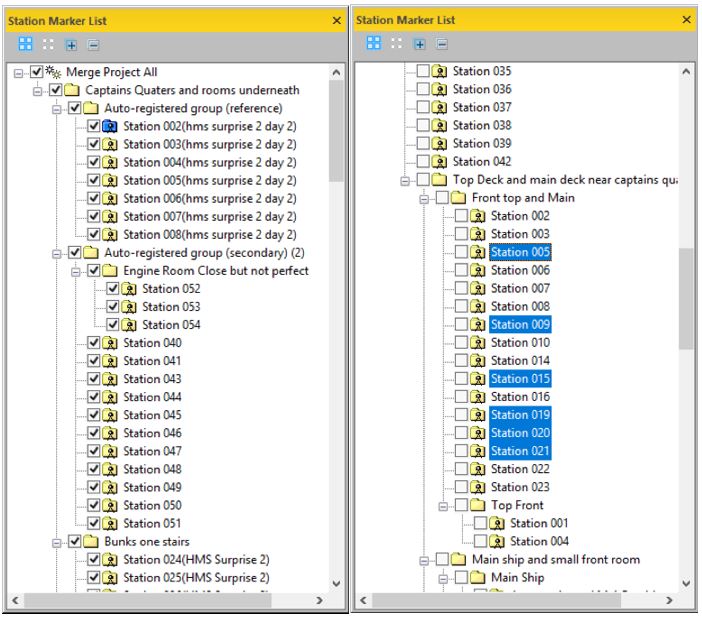702x617 pixels.
Task: Select Station 054 tree item
Action: 171,325
